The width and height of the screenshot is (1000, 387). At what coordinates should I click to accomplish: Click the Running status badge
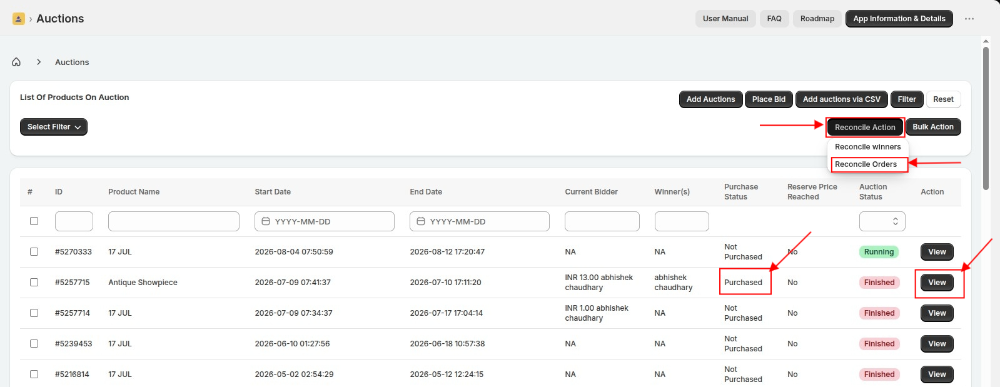pos(878,252)
